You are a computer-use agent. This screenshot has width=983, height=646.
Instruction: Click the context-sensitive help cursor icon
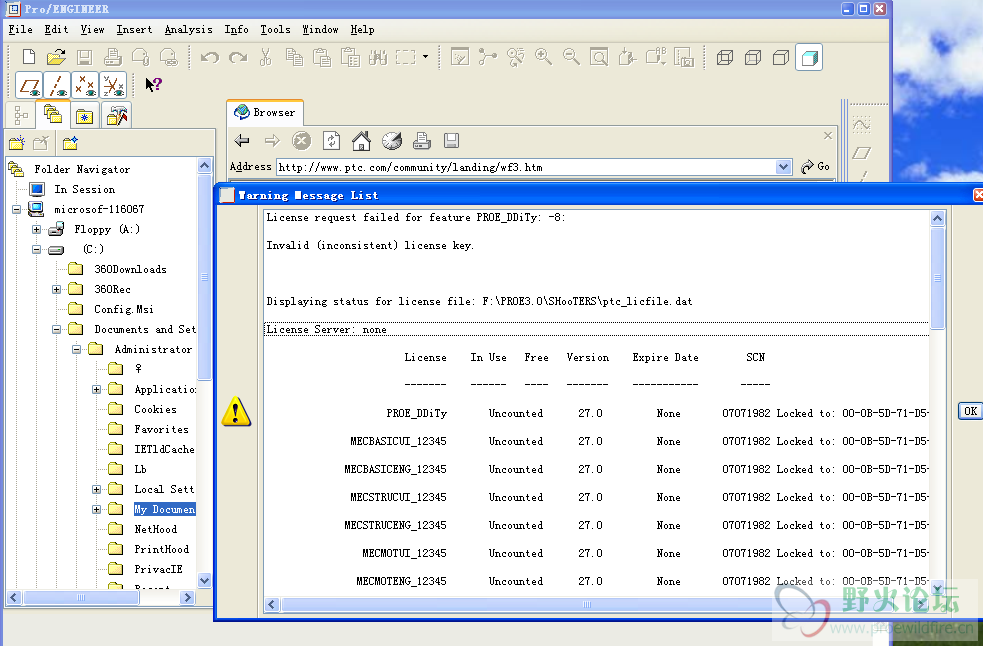coord(154,85)
